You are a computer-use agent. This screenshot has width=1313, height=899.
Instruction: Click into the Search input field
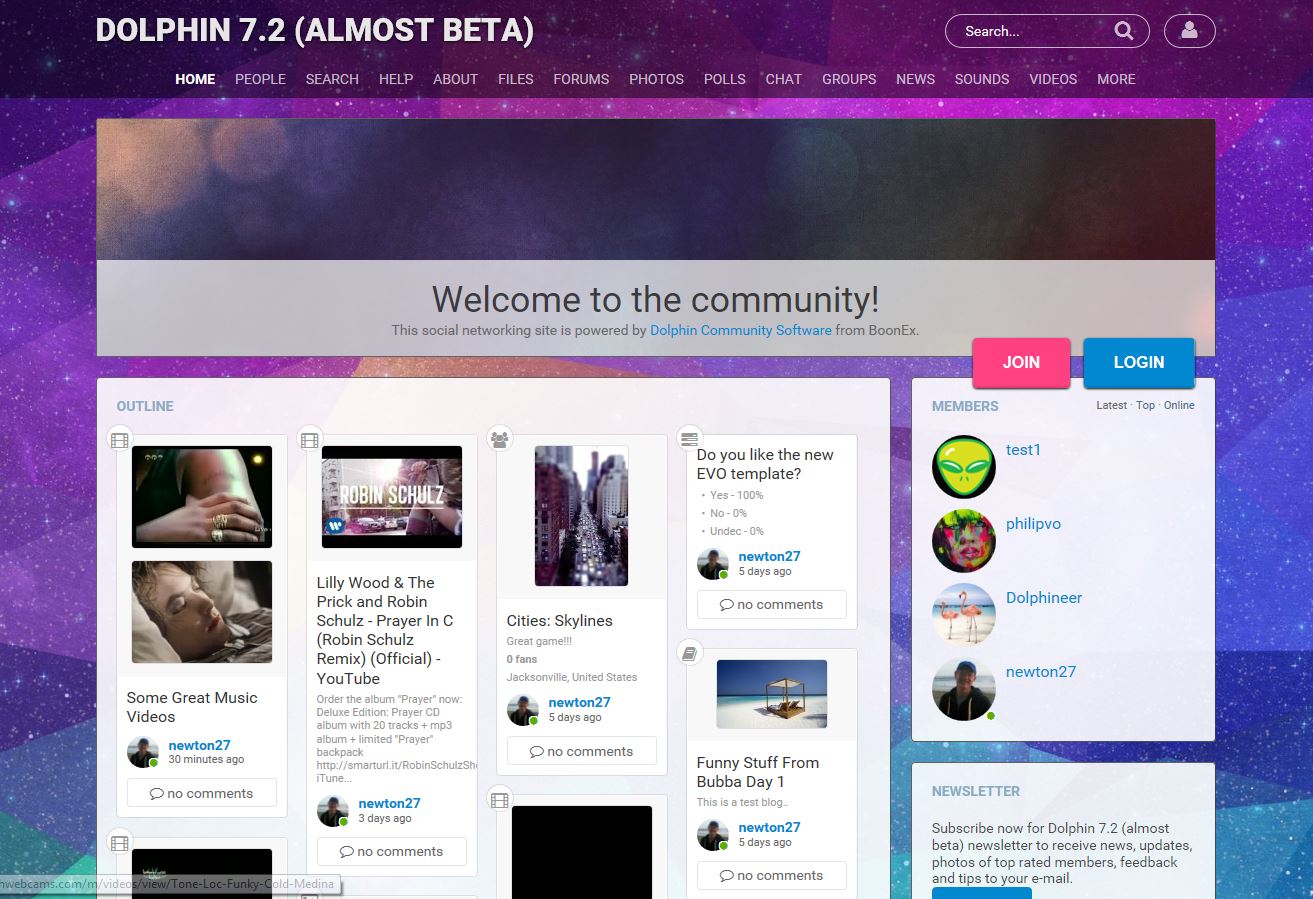pyautogui.click(x=1030, y=31)
